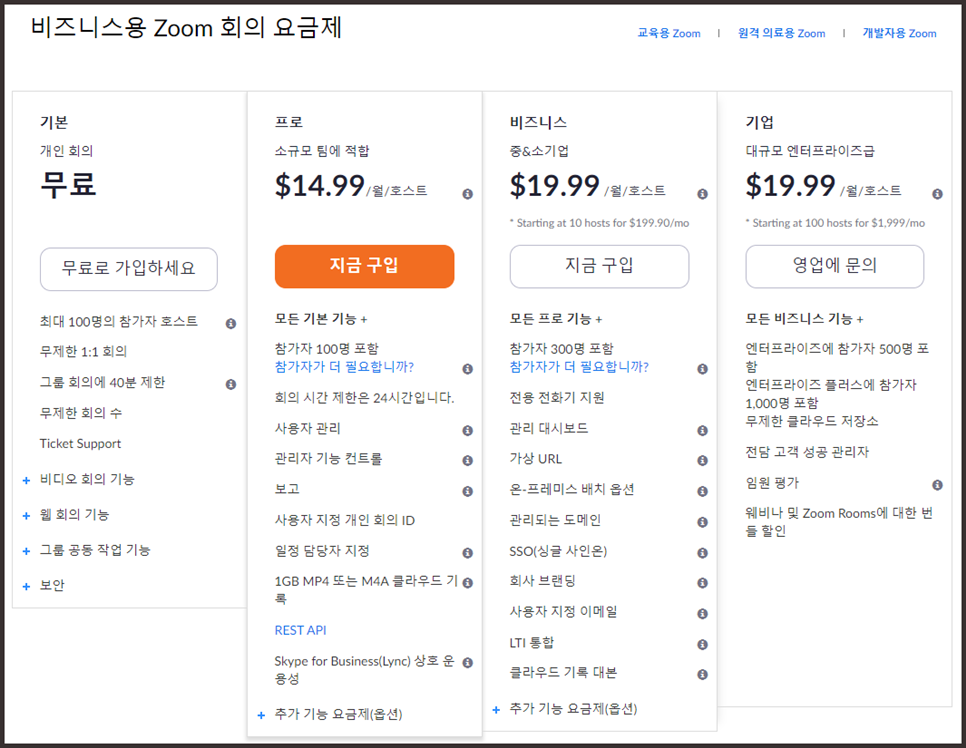This screenshot has width=966, height=748.
Task: Show info for SSO(싱글 사인온)
Action: point(702,553)
